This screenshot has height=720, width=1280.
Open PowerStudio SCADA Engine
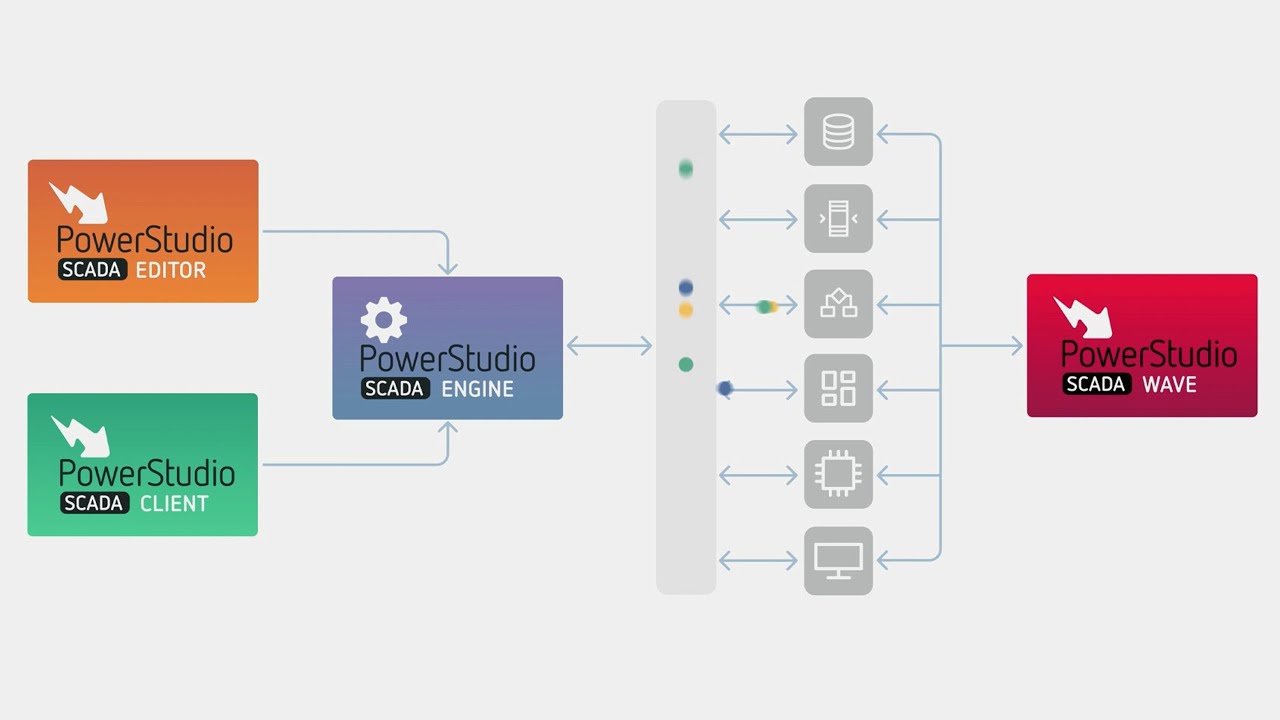(x=447, y=348)
